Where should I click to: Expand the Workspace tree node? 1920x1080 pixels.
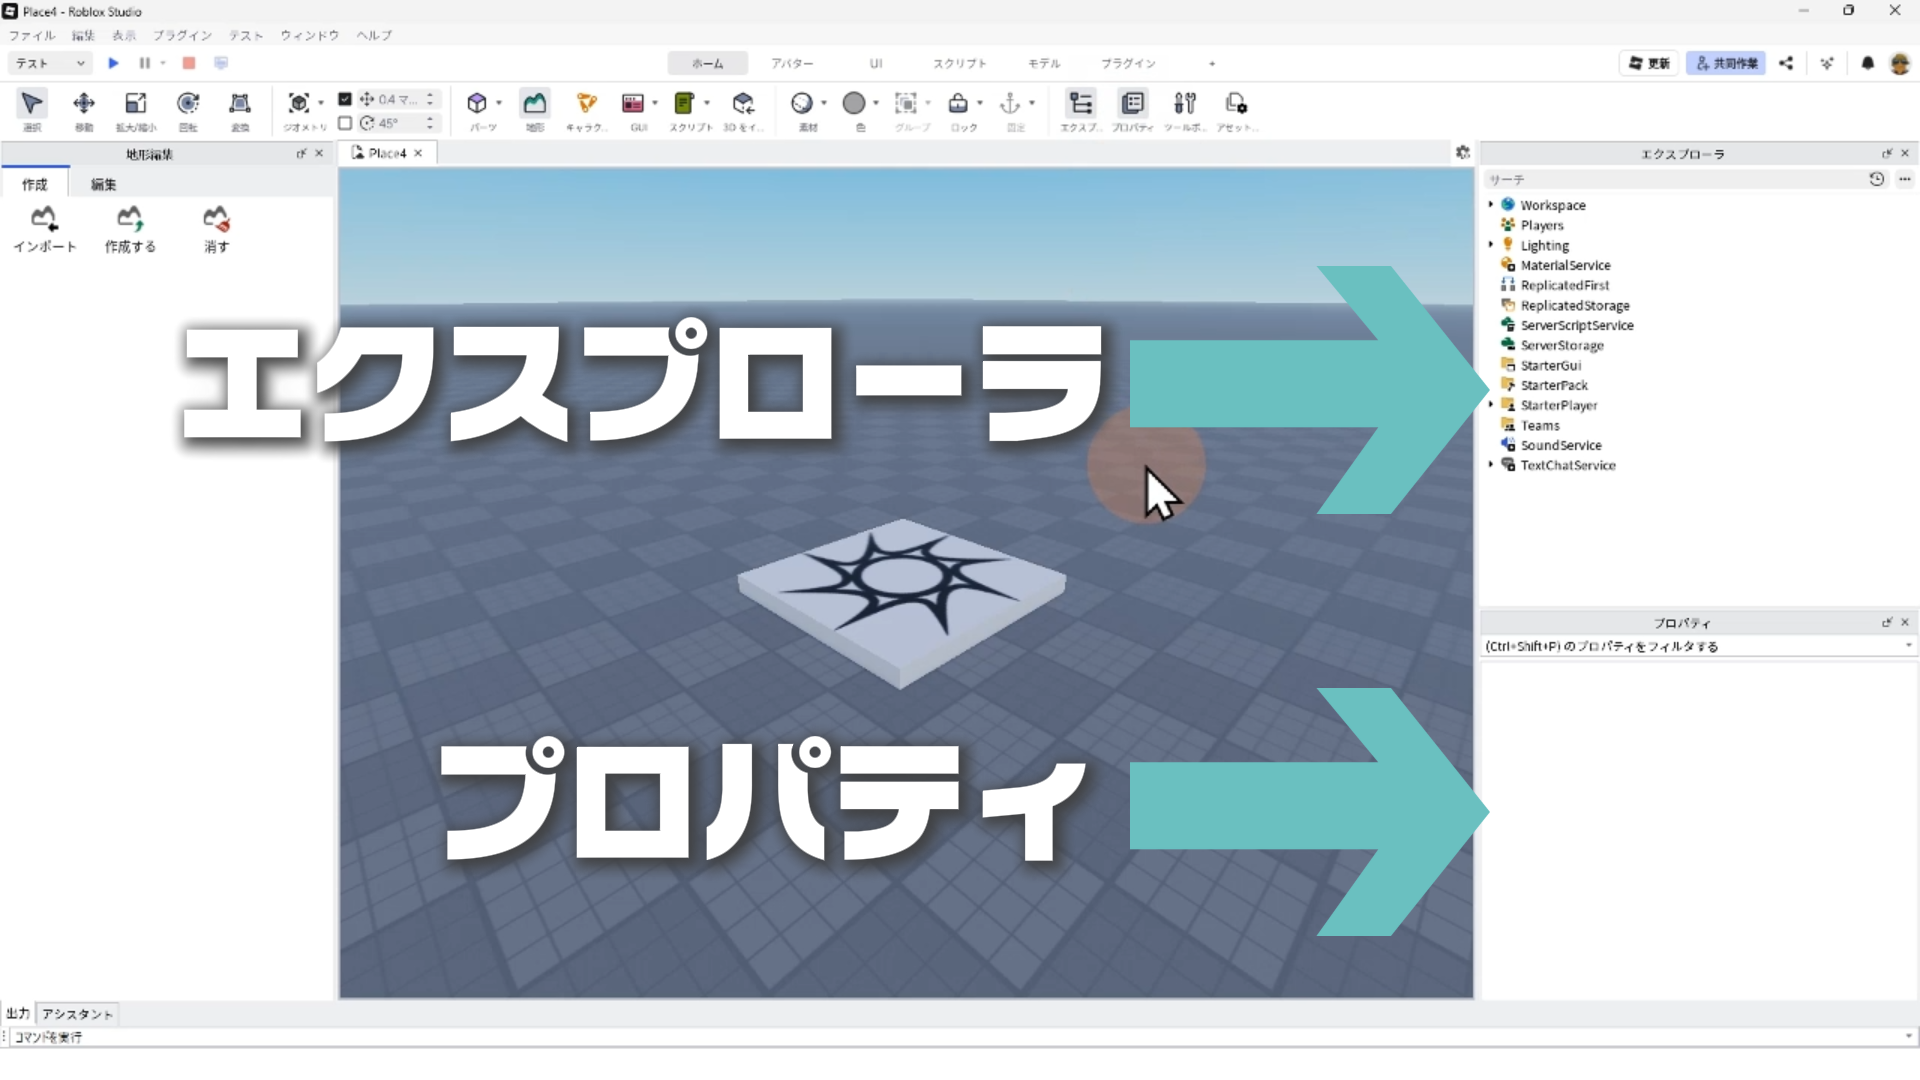click(1491, 205)
